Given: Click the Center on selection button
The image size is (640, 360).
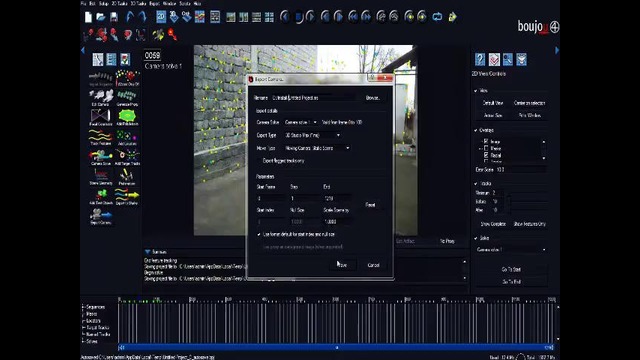Looking at the screenshot, I should (529, 103).
